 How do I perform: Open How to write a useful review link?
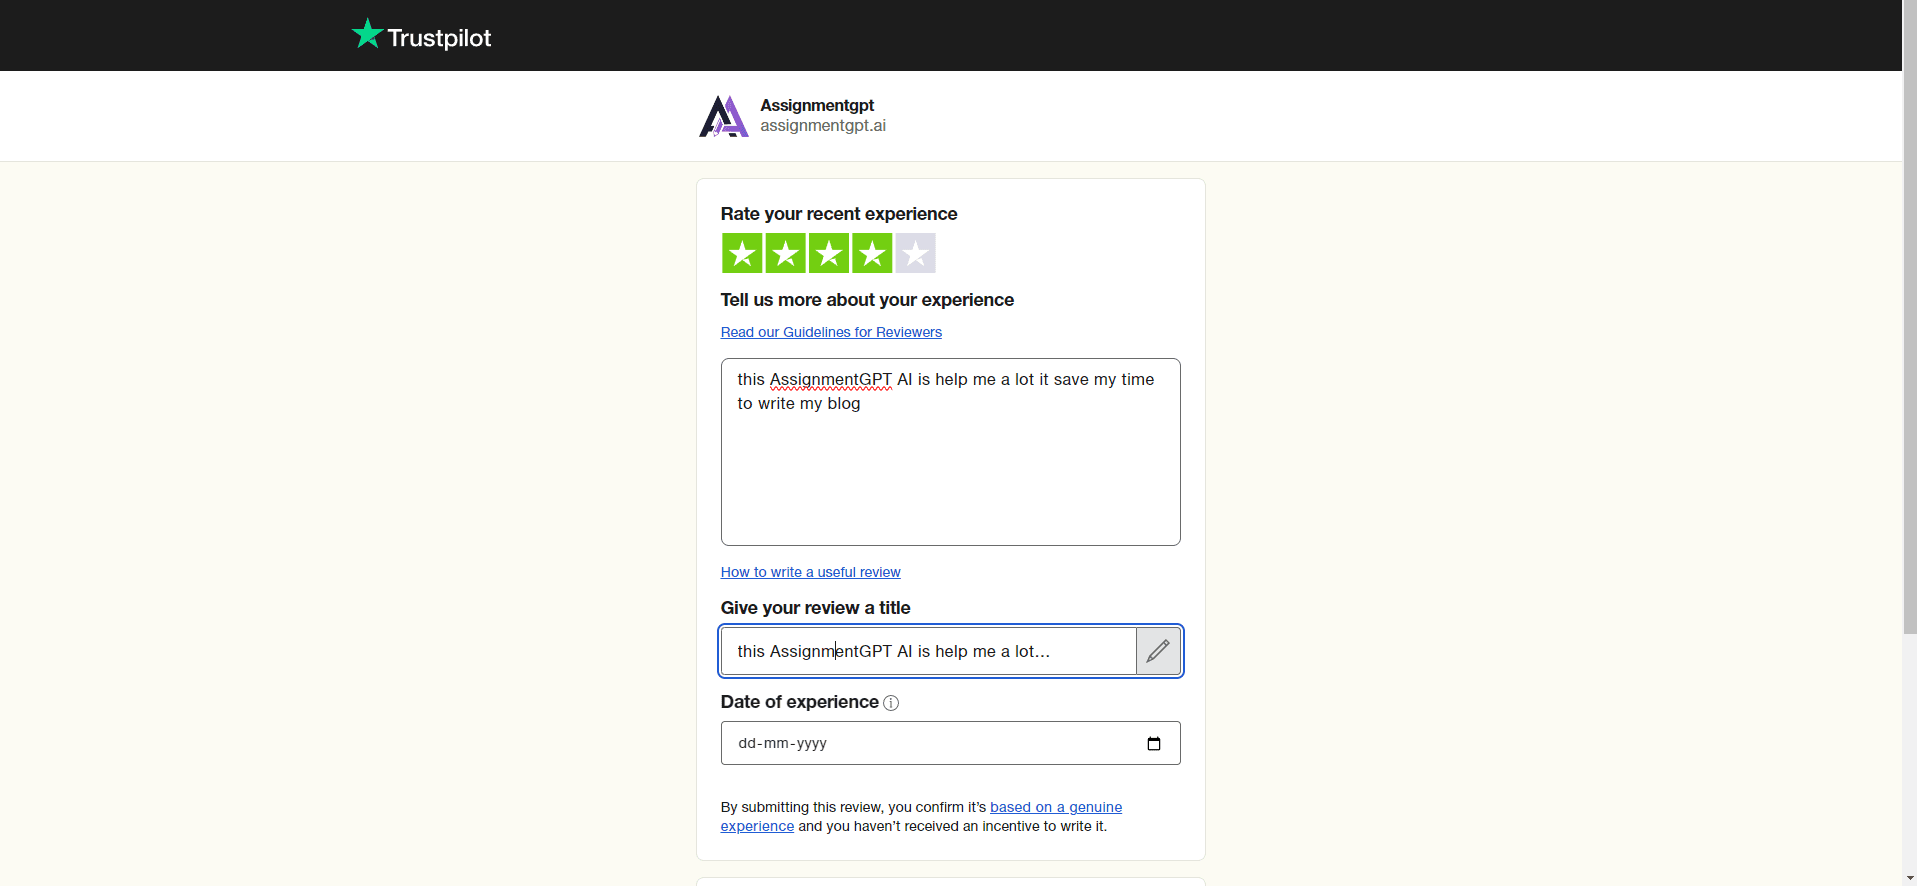click(810, 572)
